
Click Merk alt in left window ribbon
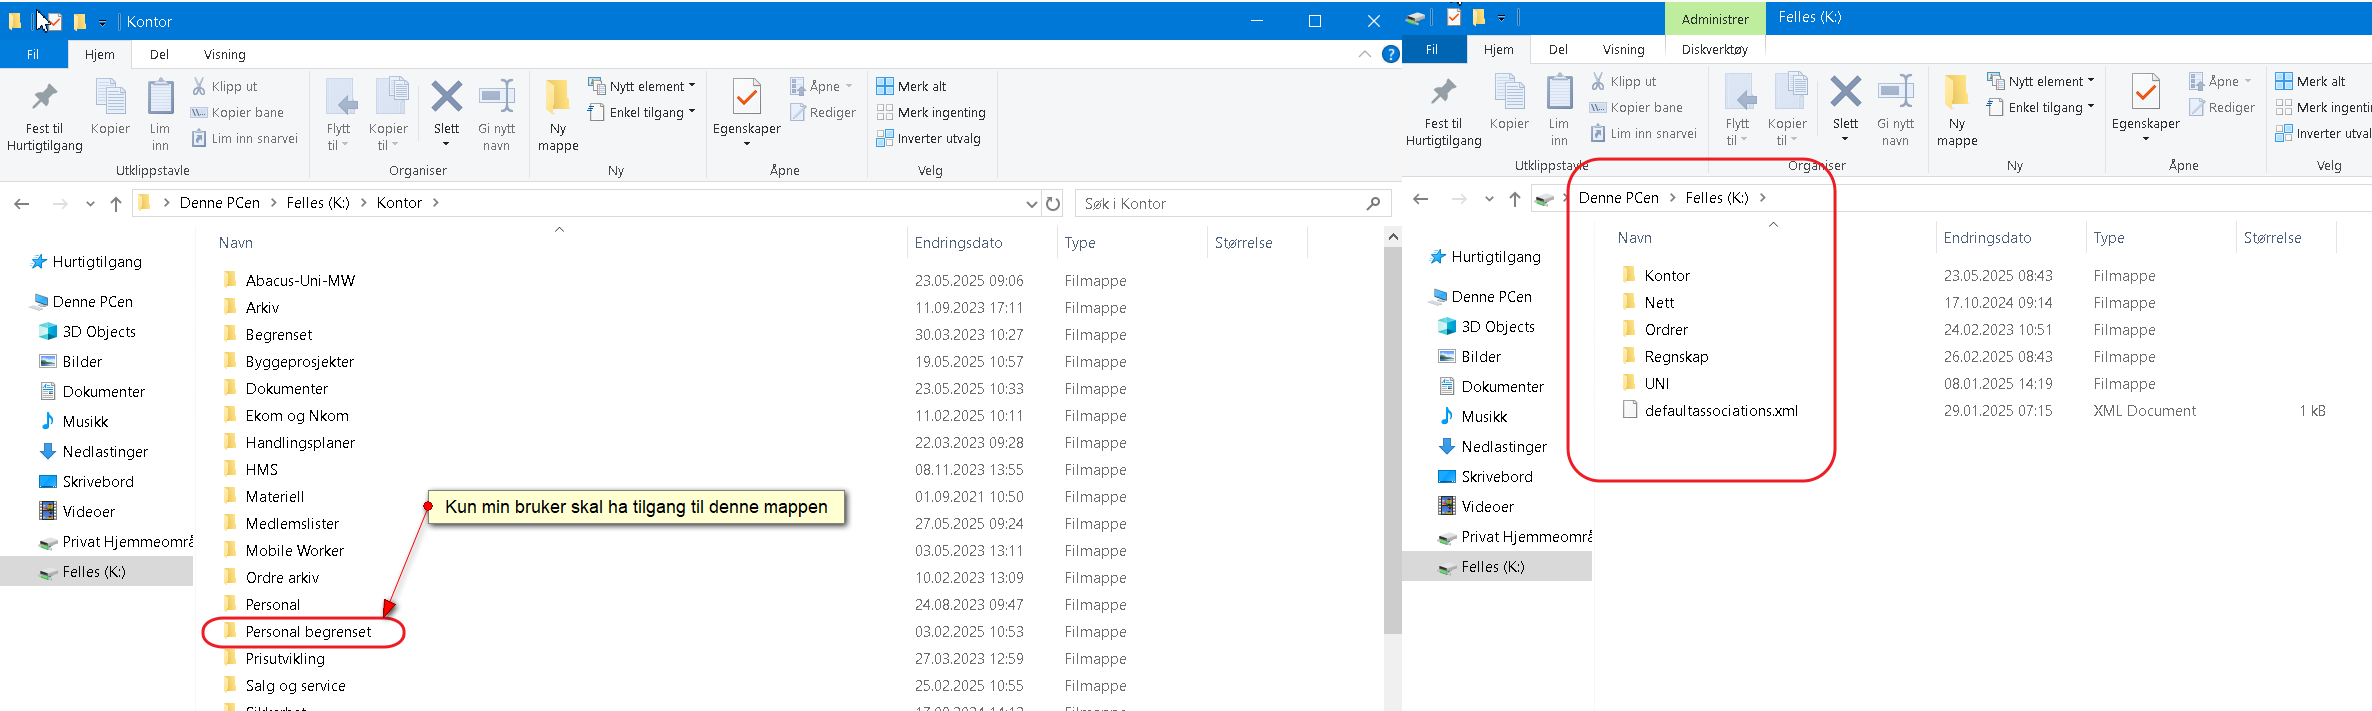click(x=921, y=87)
